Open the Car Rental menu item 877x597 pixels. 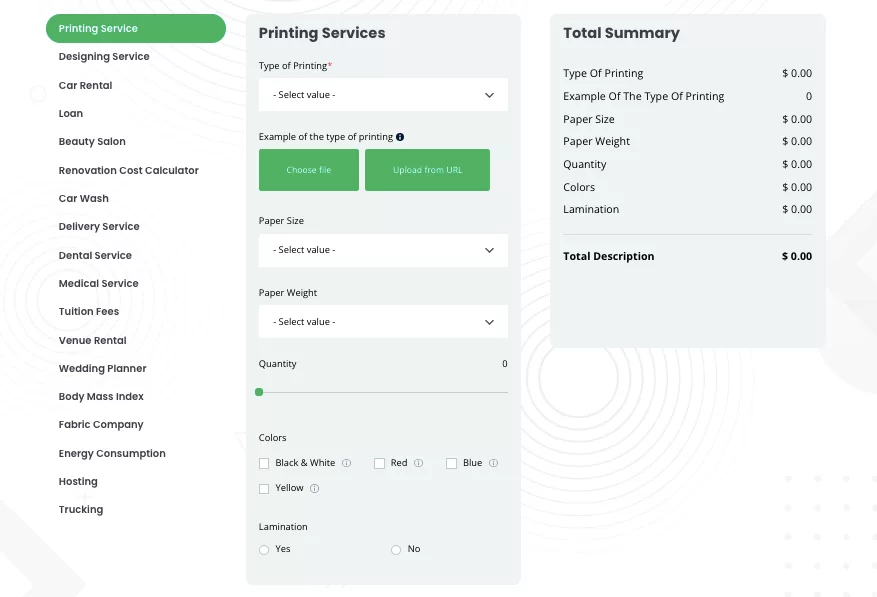[x=85, y=85]
